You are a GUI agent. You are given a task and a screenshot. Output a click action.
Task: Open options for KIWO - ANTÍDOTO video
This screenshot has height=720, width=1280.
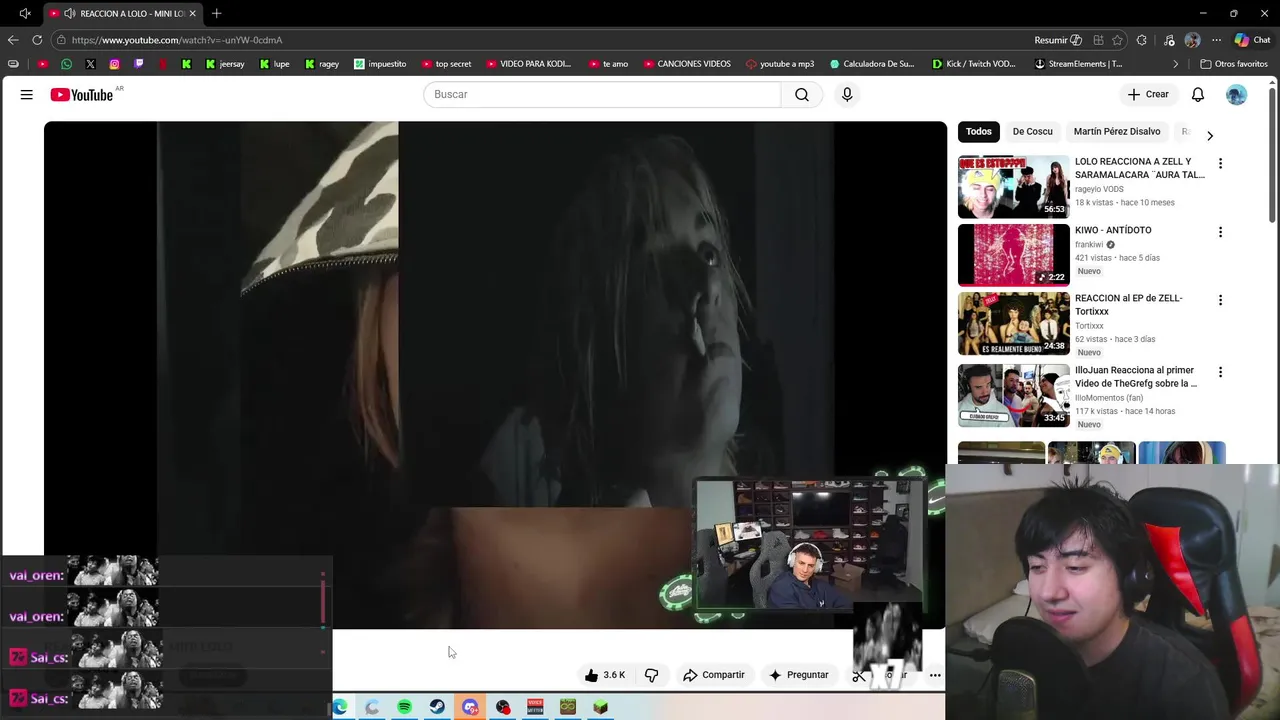click(x=1220, y=232)
